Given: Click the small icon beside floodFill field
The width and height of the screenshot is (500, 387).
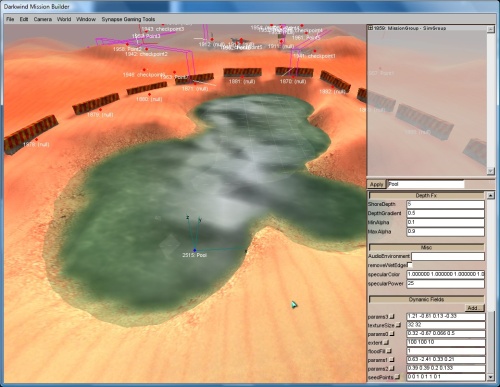Looking at the screenshot, I should tap(389, 351).
